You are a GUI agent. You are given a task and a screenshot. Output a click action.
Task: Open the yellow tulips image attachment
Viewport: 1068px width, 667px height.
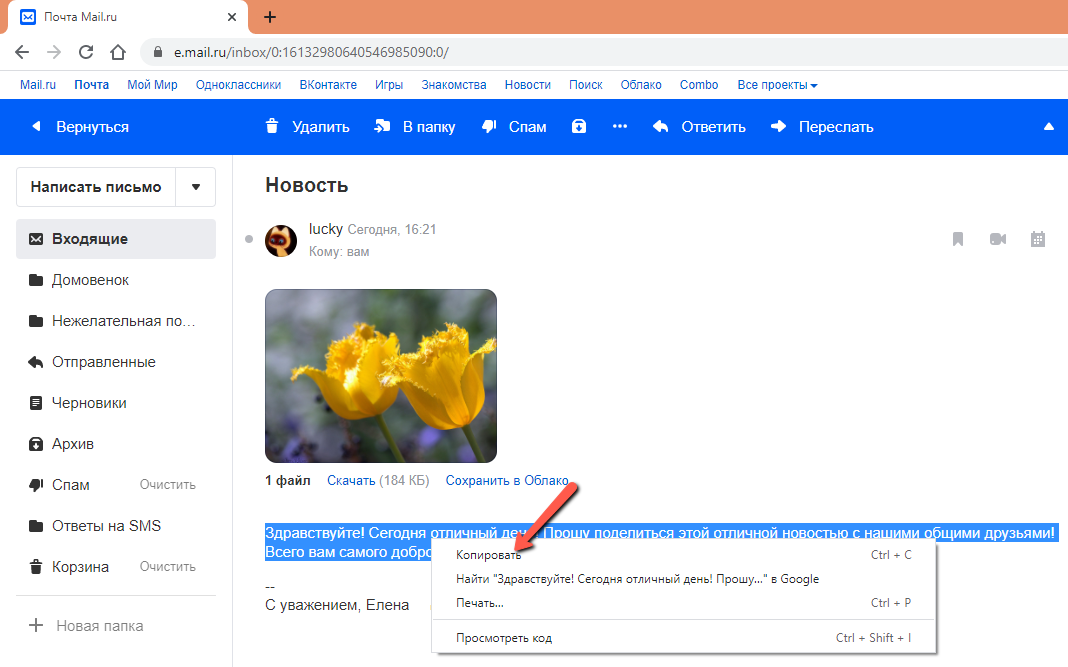click(x=380, y=376)
